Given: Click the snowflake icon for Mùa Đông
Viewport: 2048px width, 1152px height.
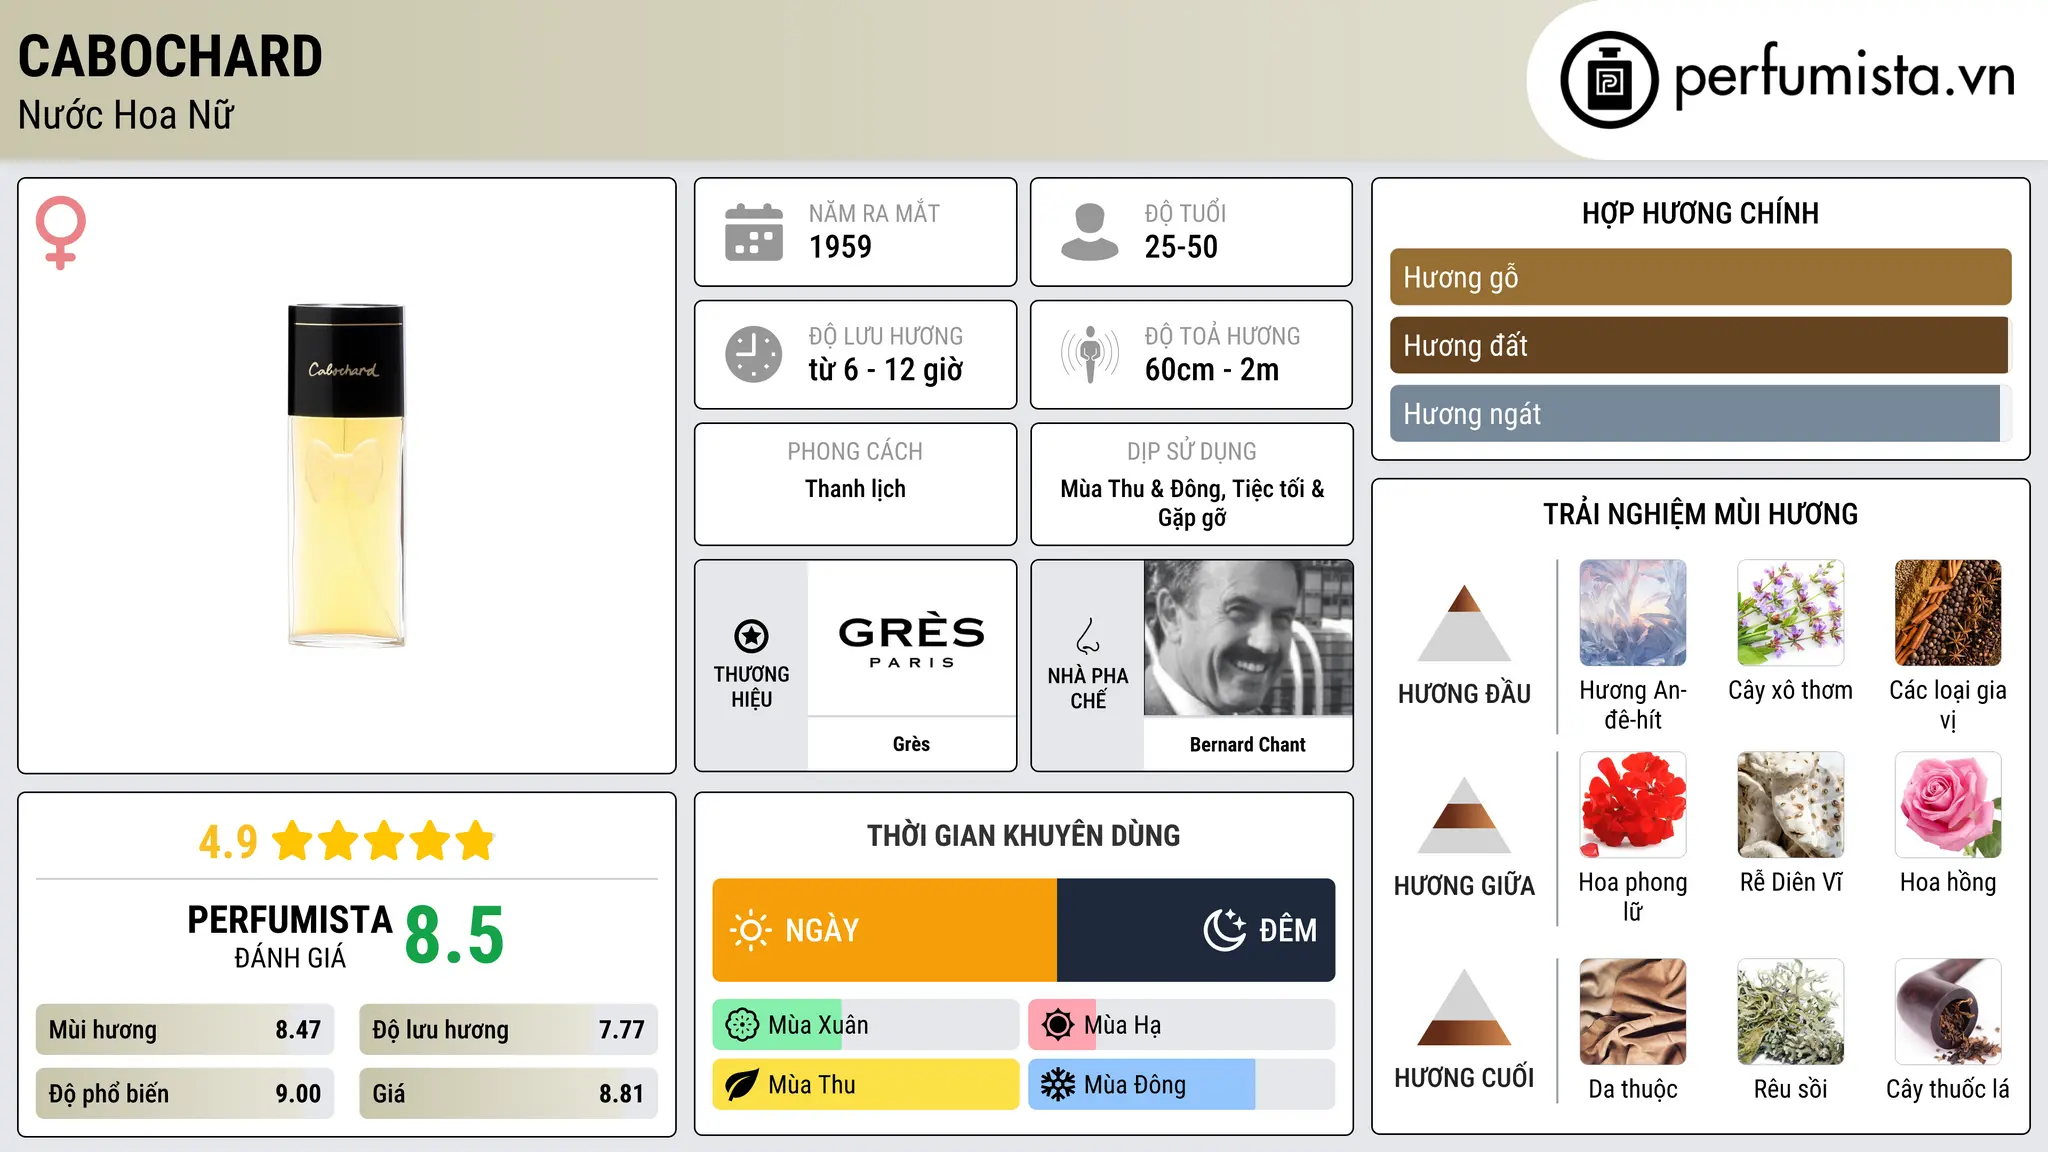Looking at the screenshot, I should (1057, 1085).
